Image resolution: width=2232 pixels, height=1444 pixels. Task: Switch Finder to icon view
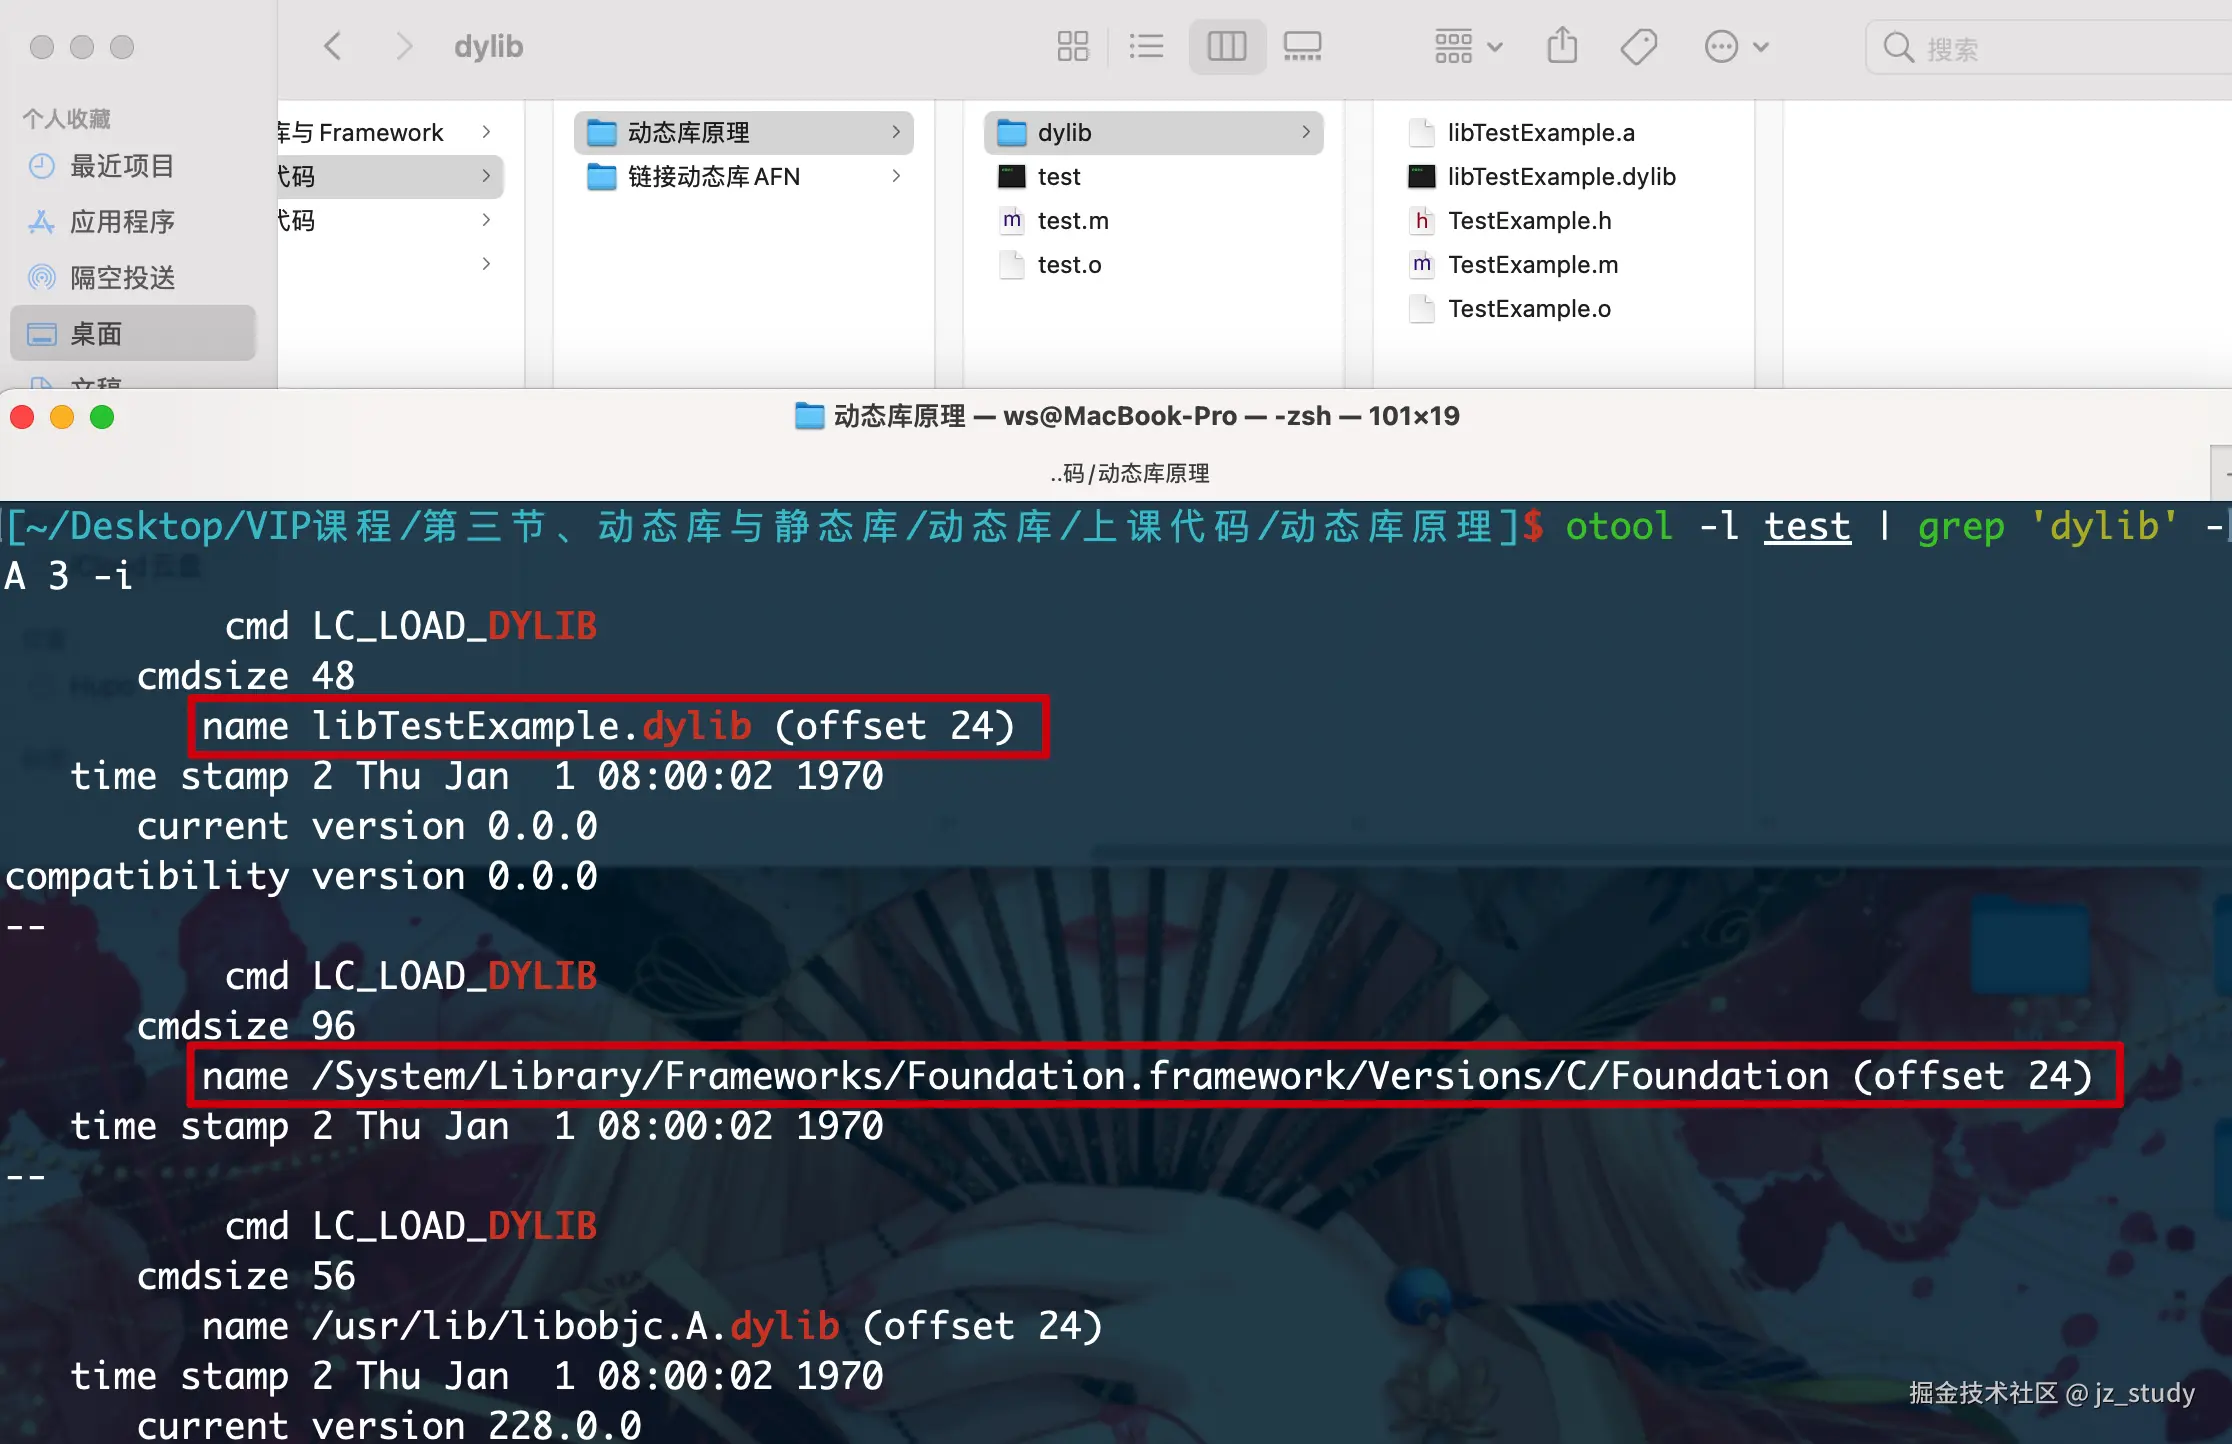point(1072,46)
